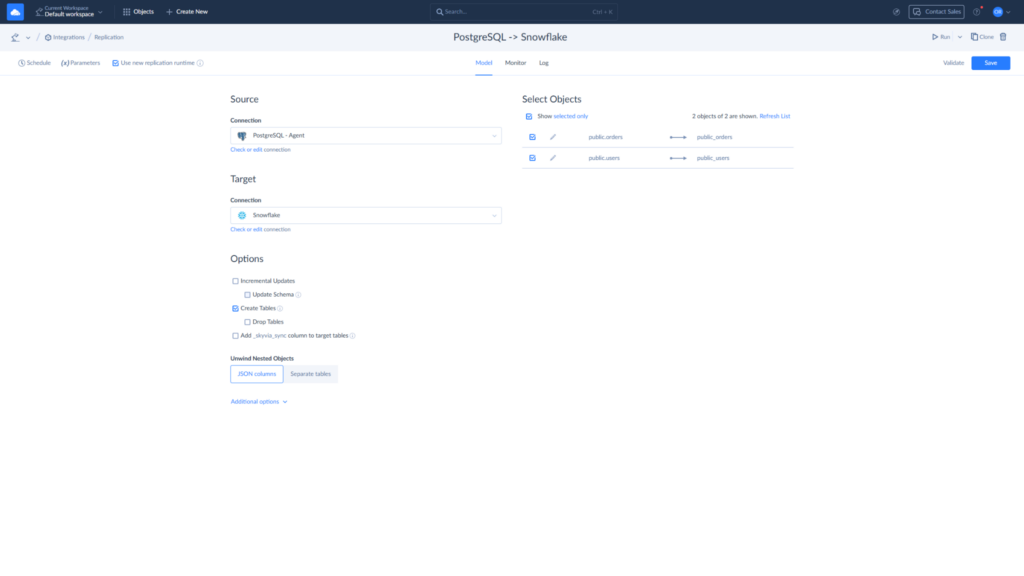
Task: Click the replication type icon in breadcrumb
Action: pyautogui.click(x=15, y=37)
